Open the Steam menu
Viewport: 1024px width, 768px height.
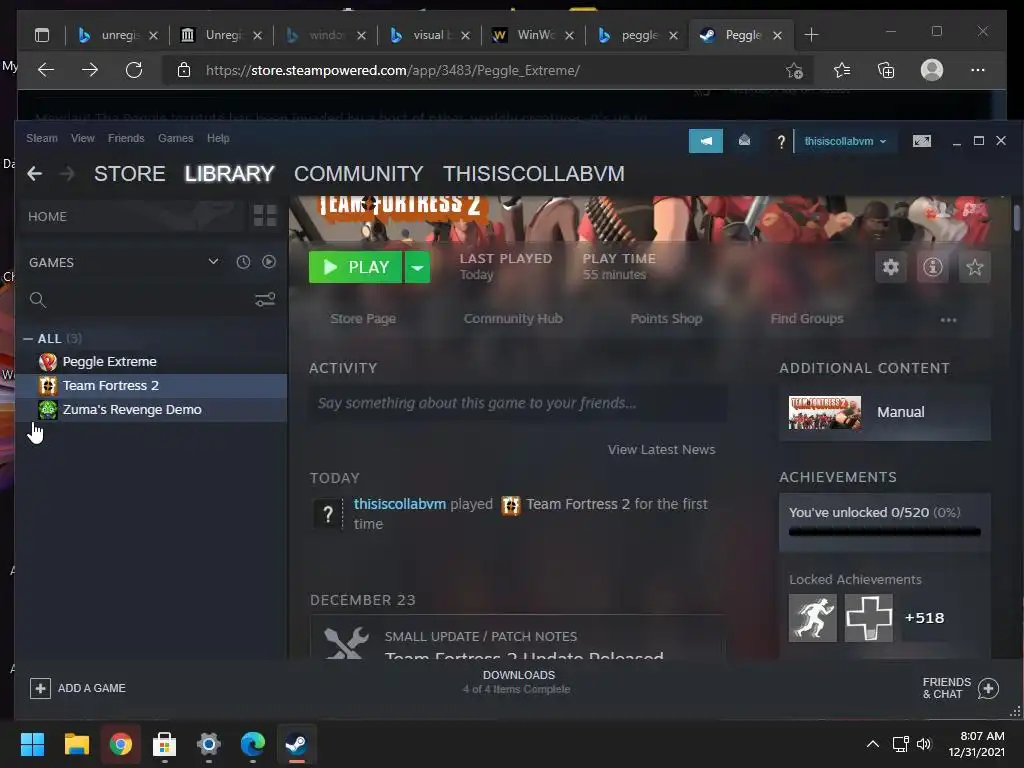point(42,138)
